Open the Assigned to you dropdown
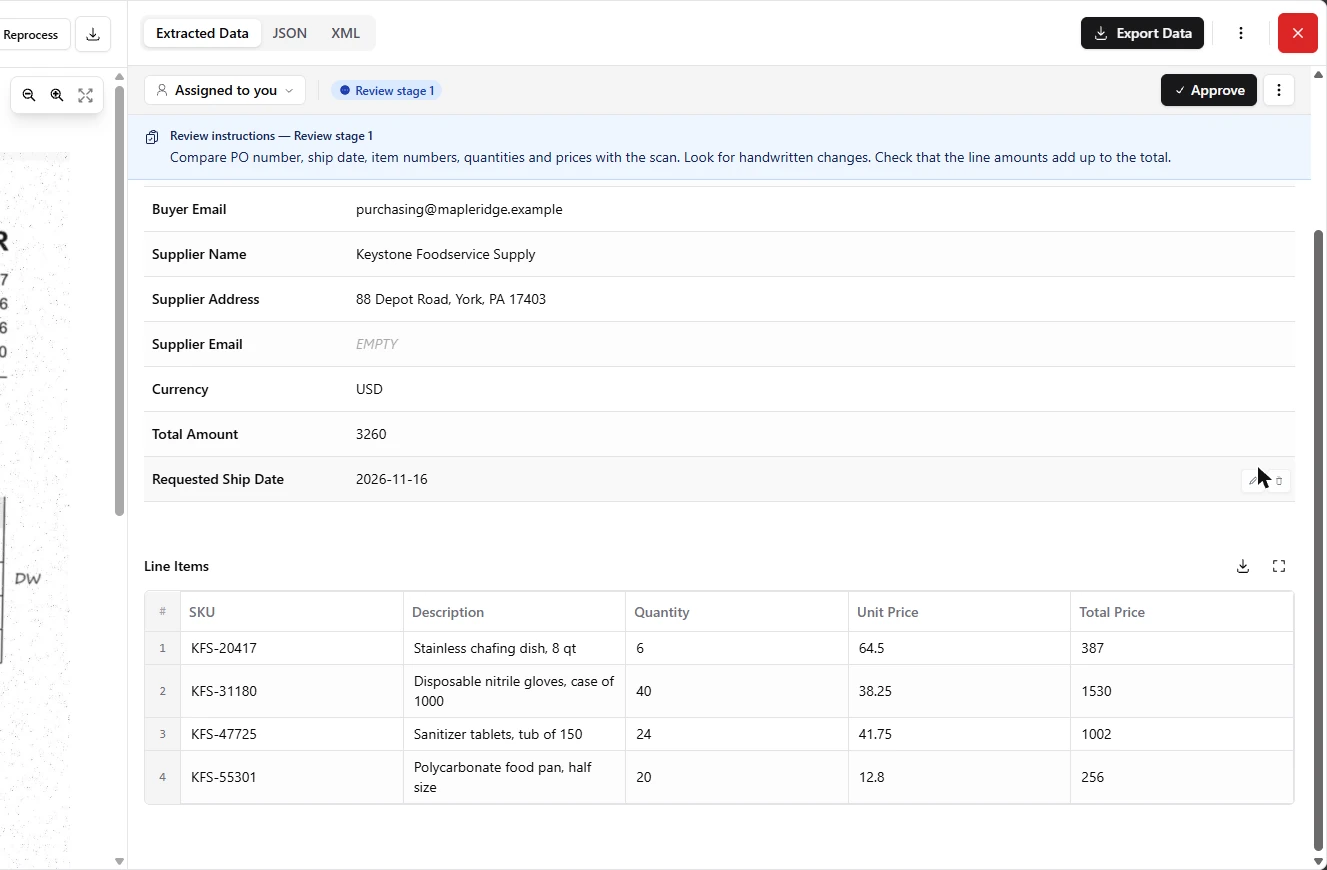This screenshot has height=870, width=1327. (x=225, y=90)
